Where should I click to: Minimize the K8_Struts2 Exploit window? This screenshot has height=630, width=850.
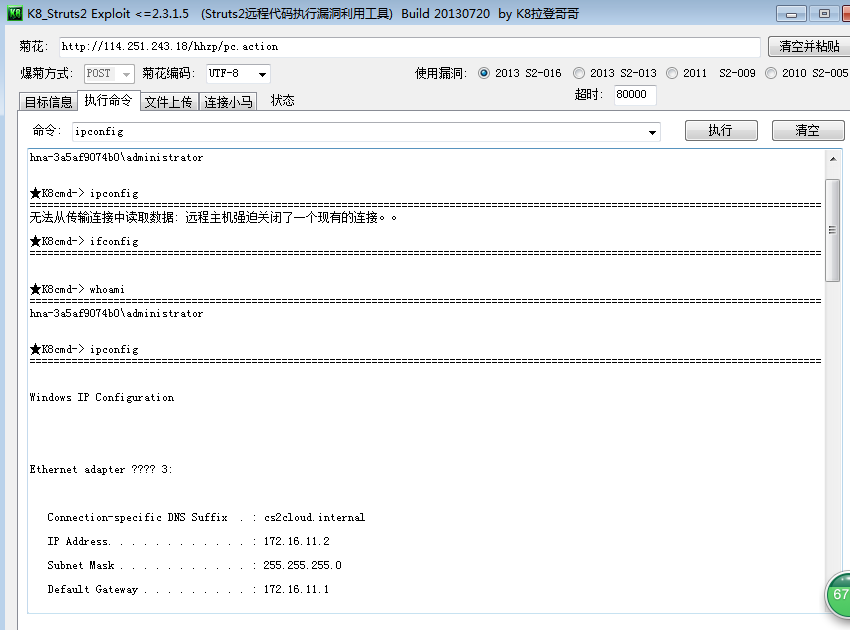791,14
